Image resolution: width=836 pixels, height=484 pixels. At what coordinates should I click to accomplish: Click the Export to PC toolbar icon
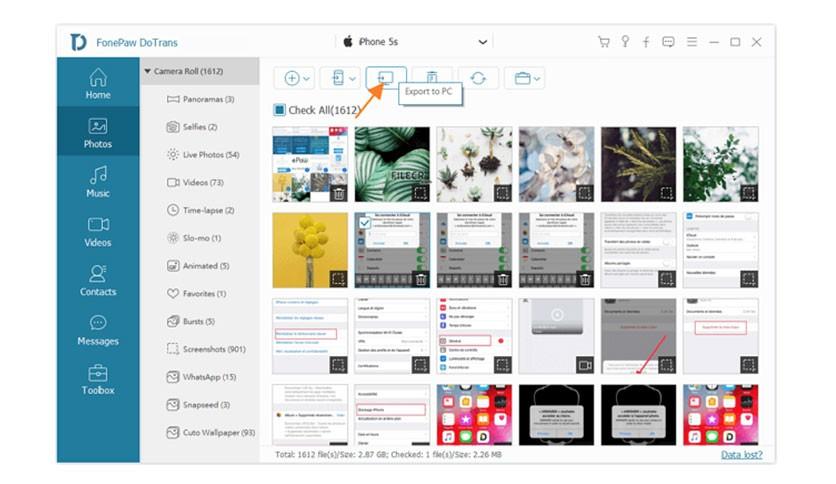pyautogui.click(x=386, y=78)
